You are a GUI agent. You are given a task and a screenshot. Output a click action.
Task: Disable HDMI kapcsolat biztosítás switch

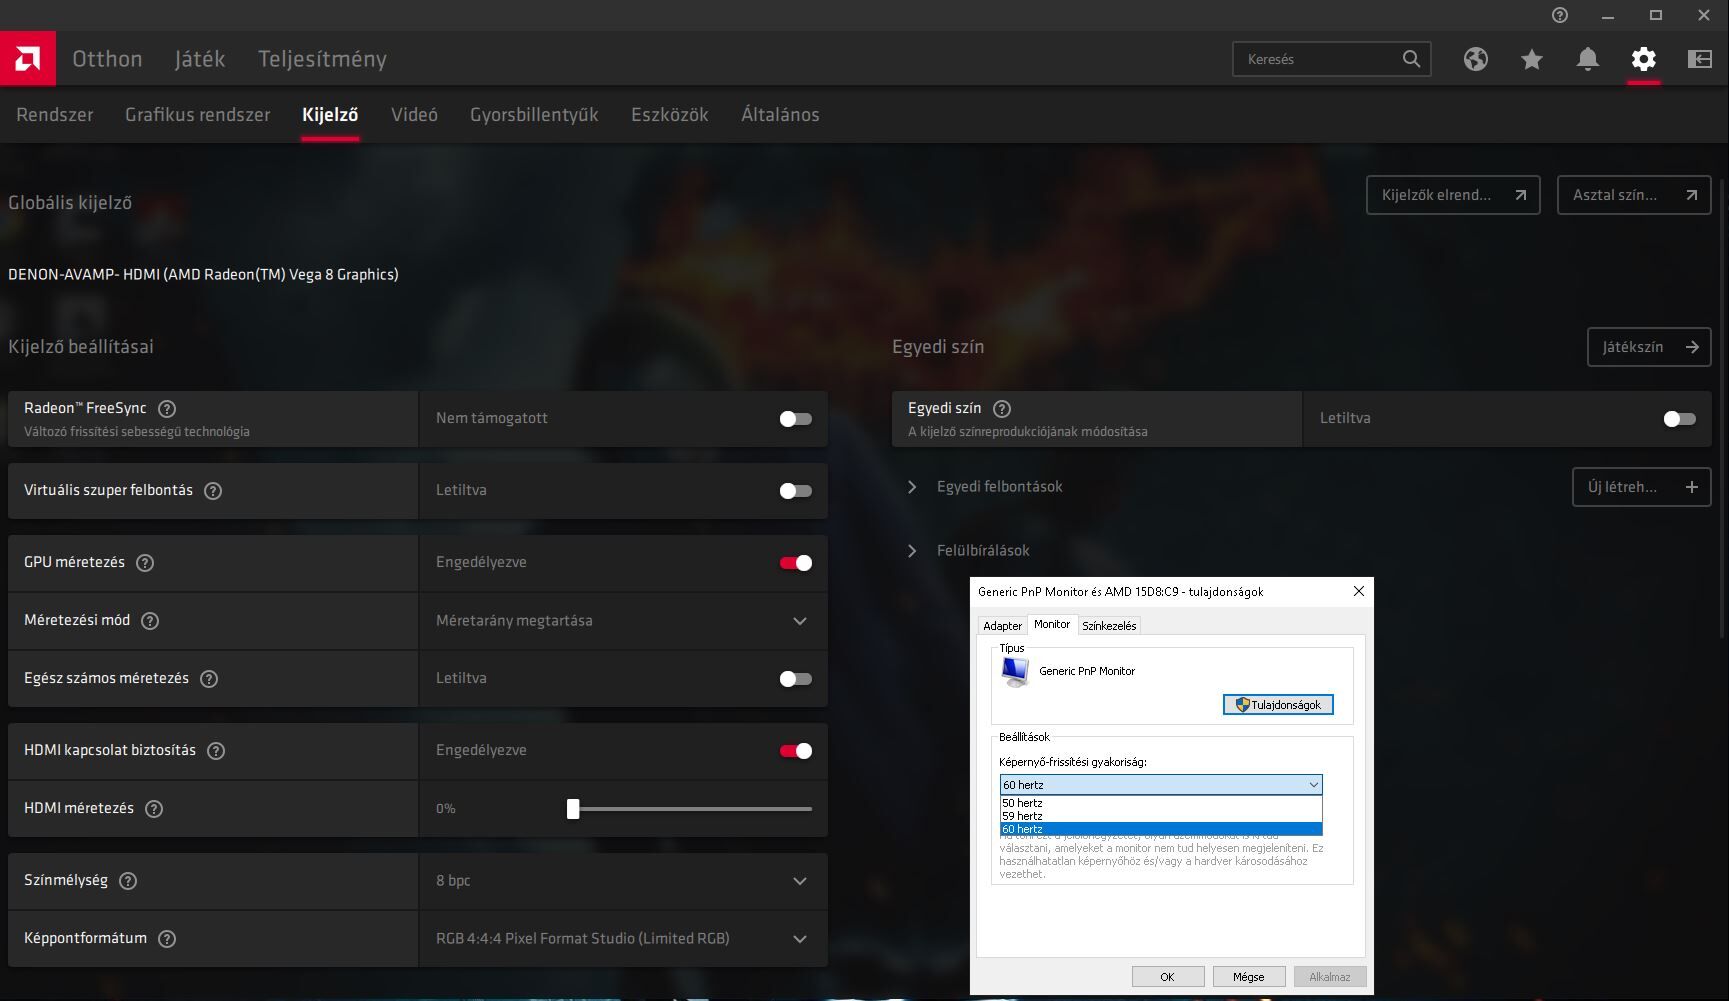click(796, 751)
